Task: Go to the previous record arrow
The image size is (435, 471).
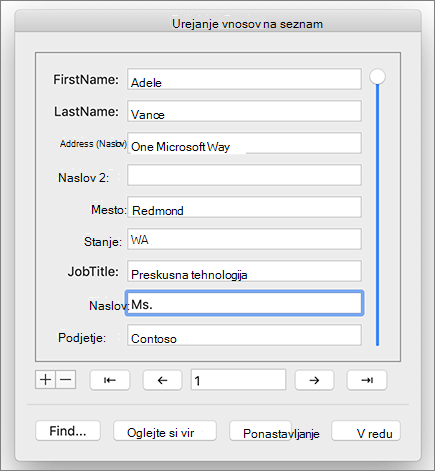Action: click(x=162, y=380)
